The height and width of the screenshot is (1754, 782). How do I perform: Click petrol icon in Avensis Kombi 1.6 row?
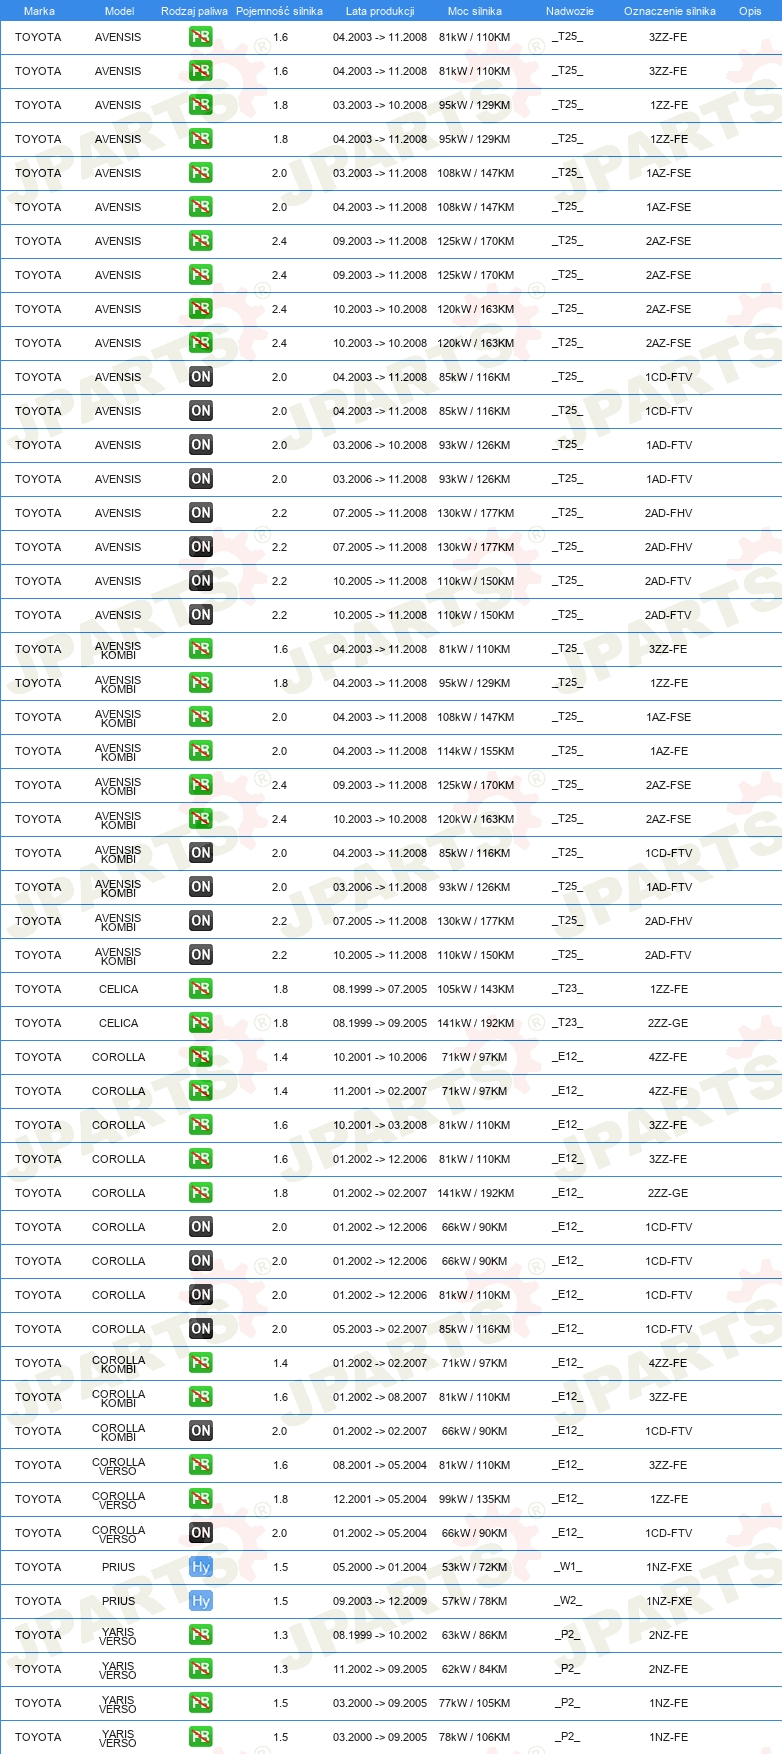pyautogui.click(x=200, y=649)
